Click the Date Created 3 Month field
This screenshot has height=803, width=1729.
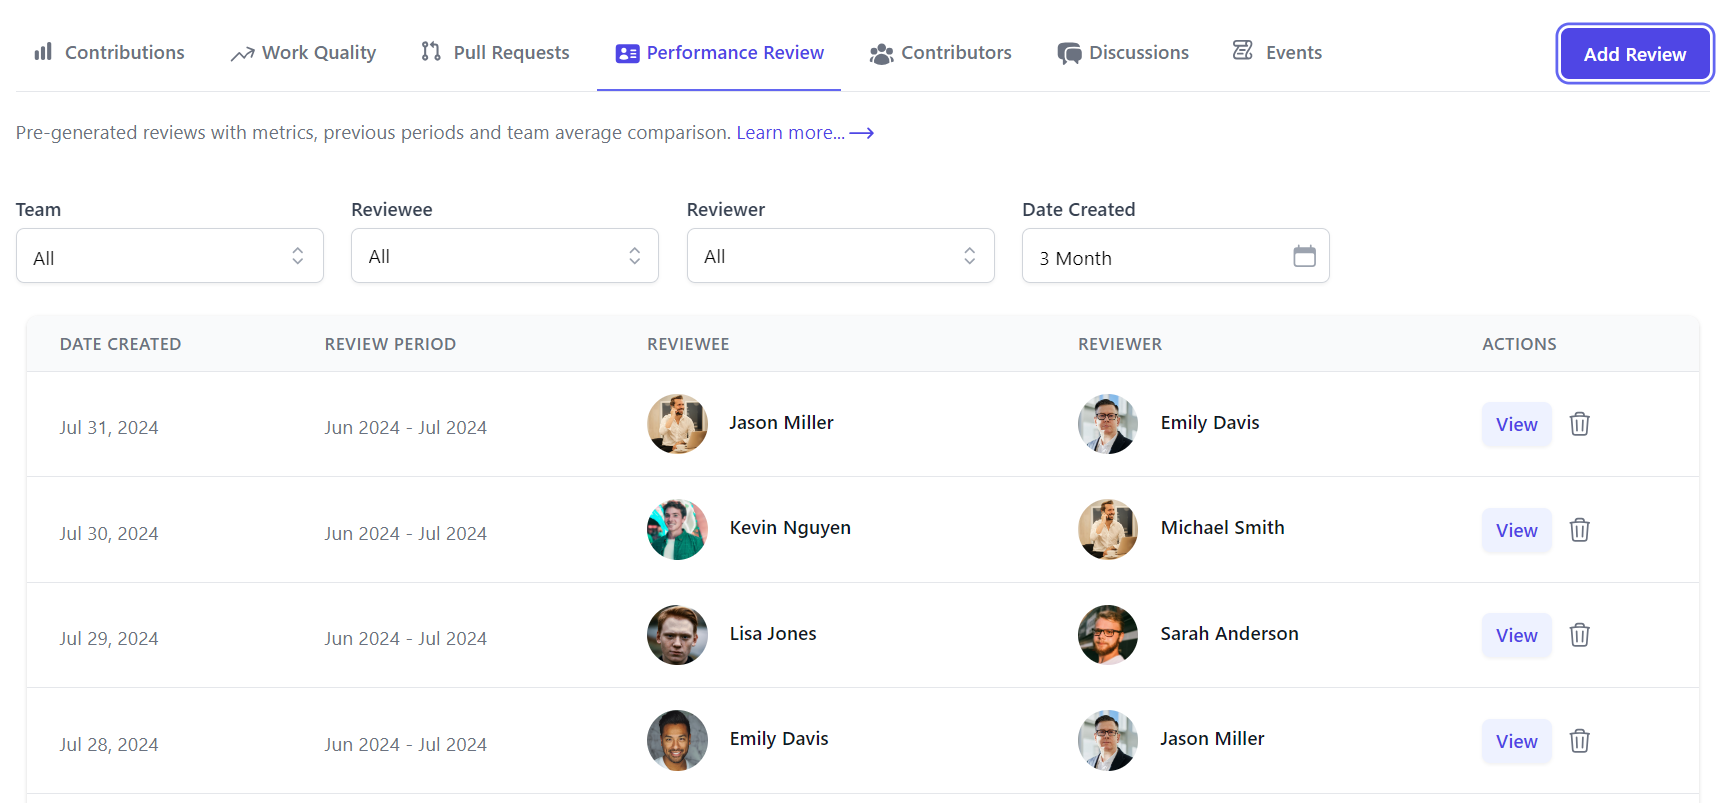[1176, 256]
